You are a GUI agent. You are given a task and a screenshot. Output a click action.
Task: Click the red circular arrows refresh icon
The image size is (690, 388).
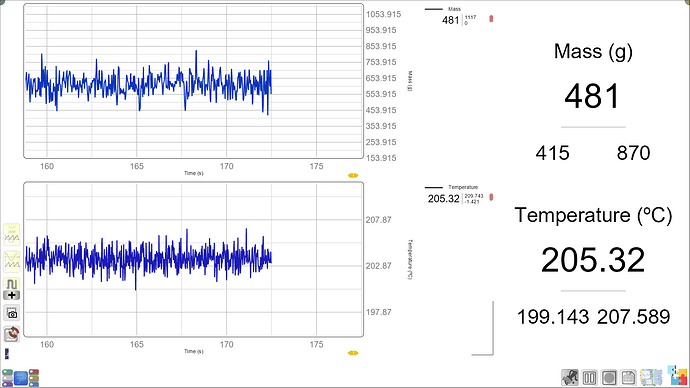11,334
